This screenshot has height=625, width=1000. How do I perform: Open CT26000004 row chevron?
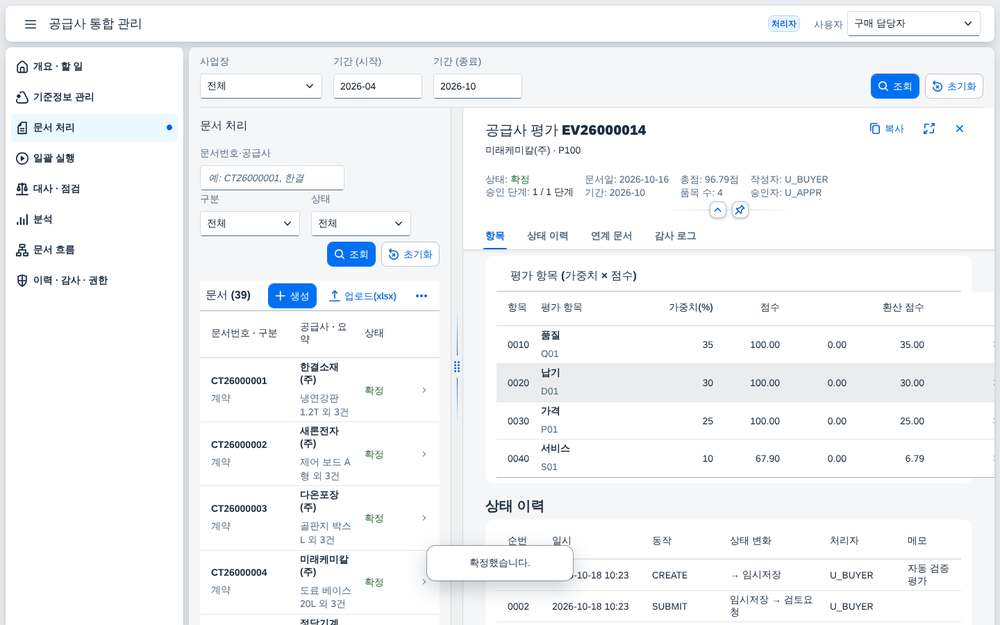(x=424, y=582)
